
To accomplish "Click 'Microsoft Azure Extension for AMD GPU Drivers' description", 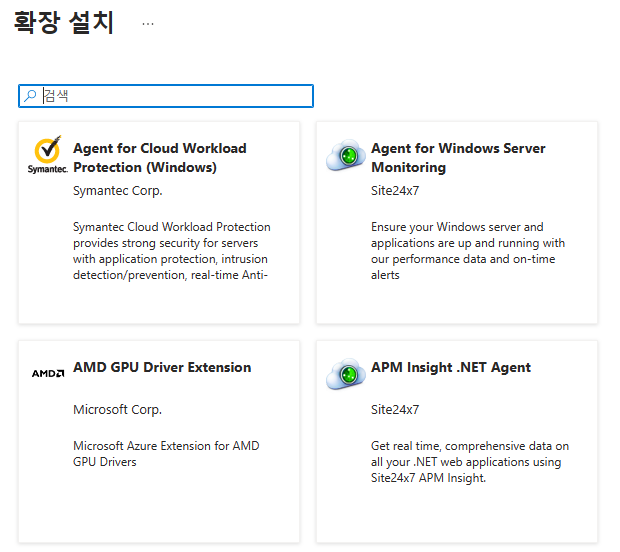I will [x=166, y=454].
